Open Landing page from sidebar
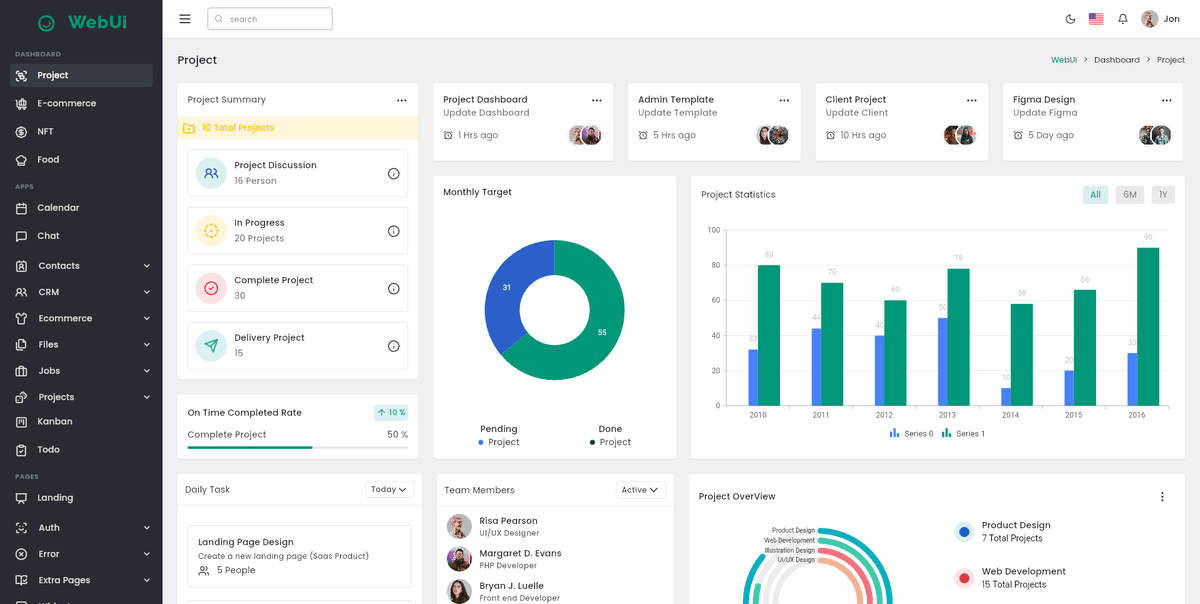This screenshot has height=604, width=1200. point(81,498)
